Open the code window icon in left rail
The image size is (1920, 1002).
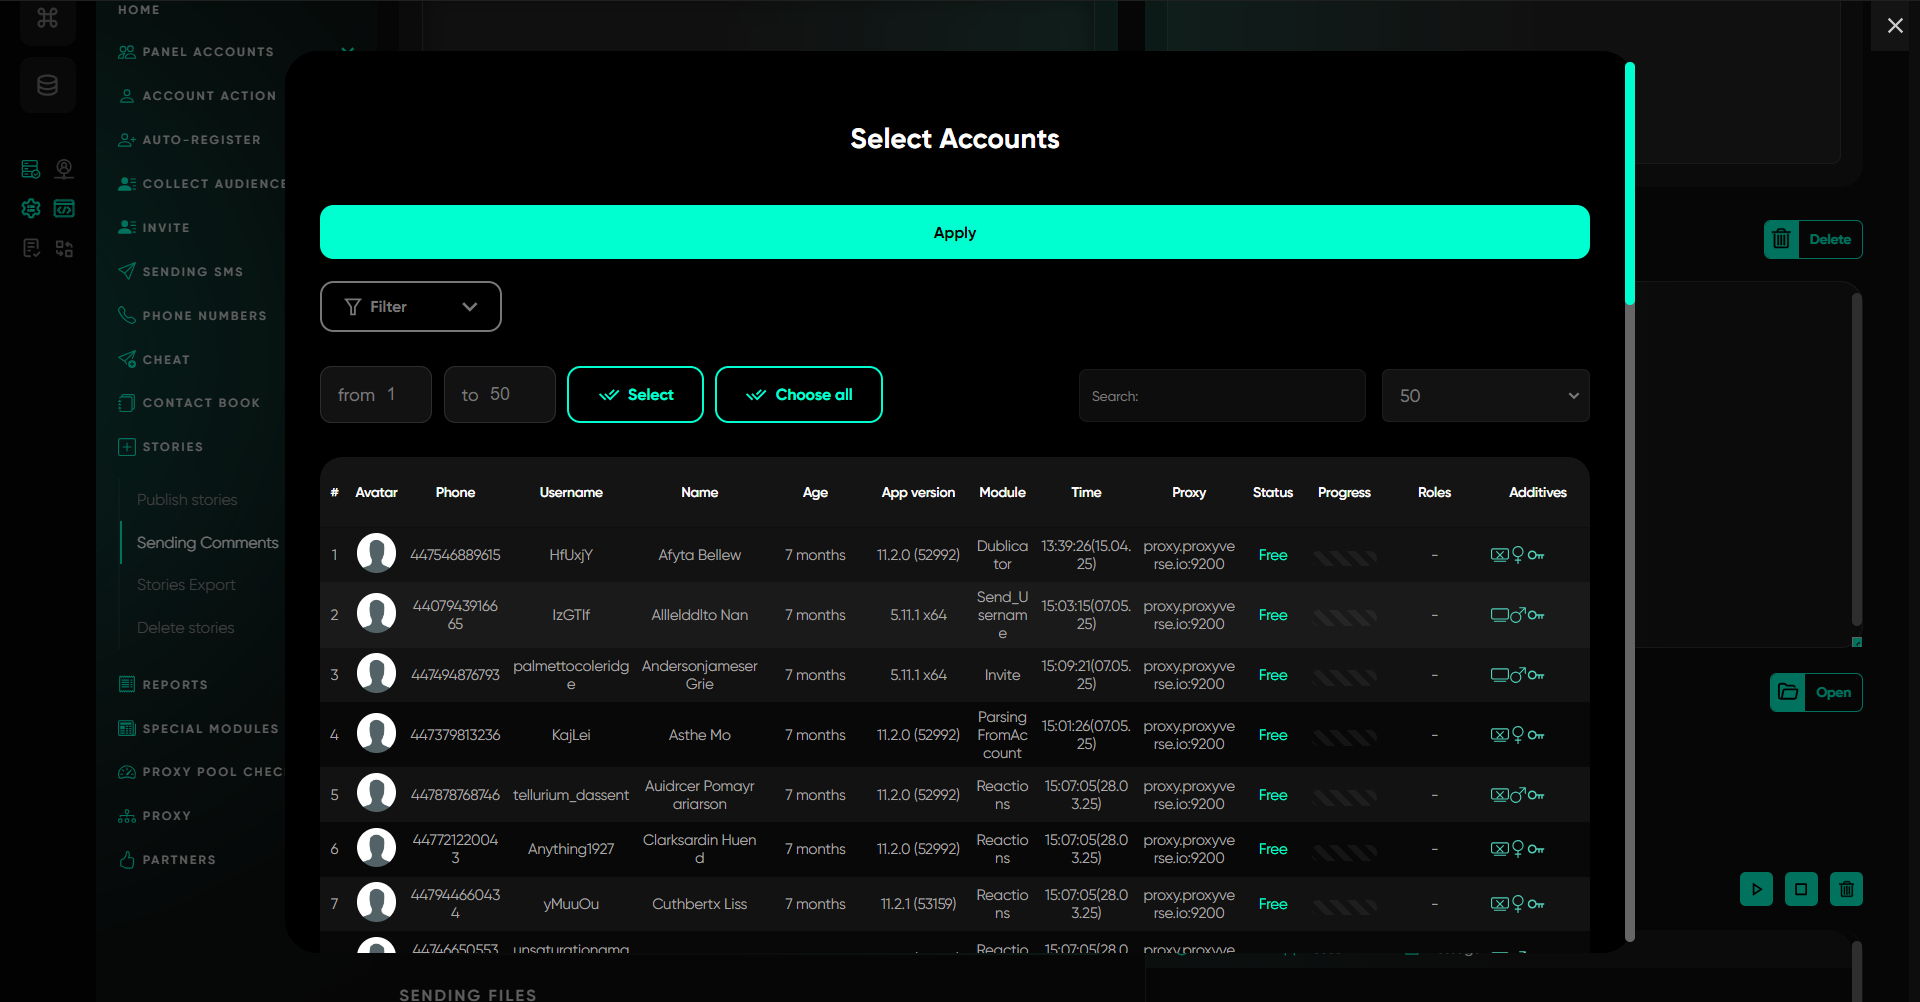[64, 208]
